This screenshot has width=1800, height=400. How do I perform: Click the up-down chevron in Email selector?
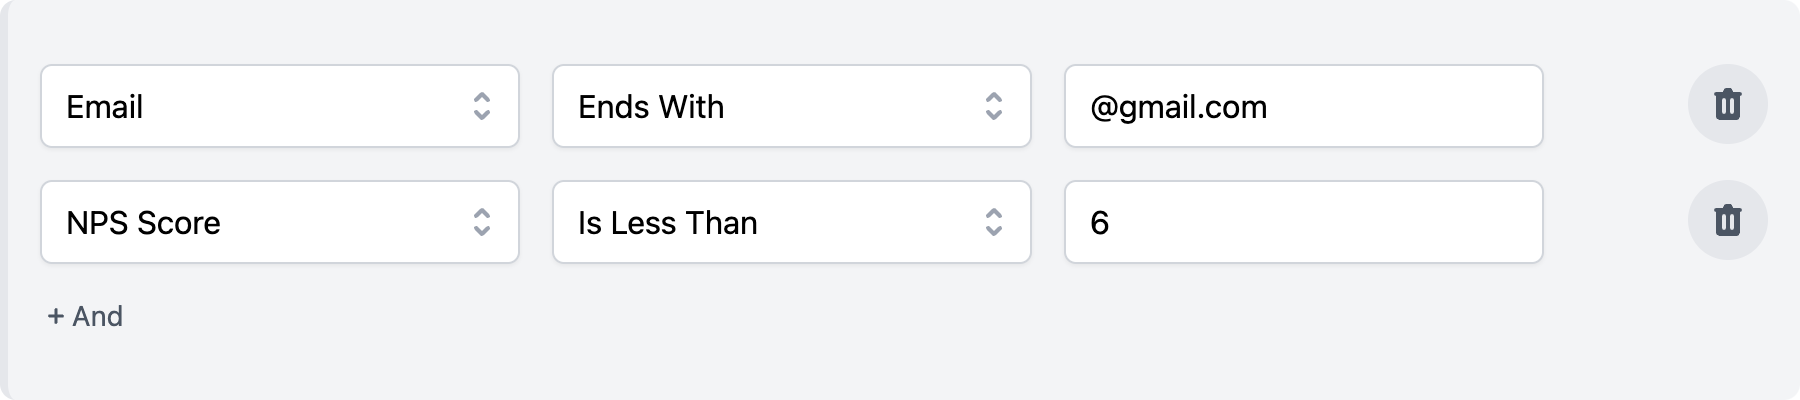tap(482, 106)
